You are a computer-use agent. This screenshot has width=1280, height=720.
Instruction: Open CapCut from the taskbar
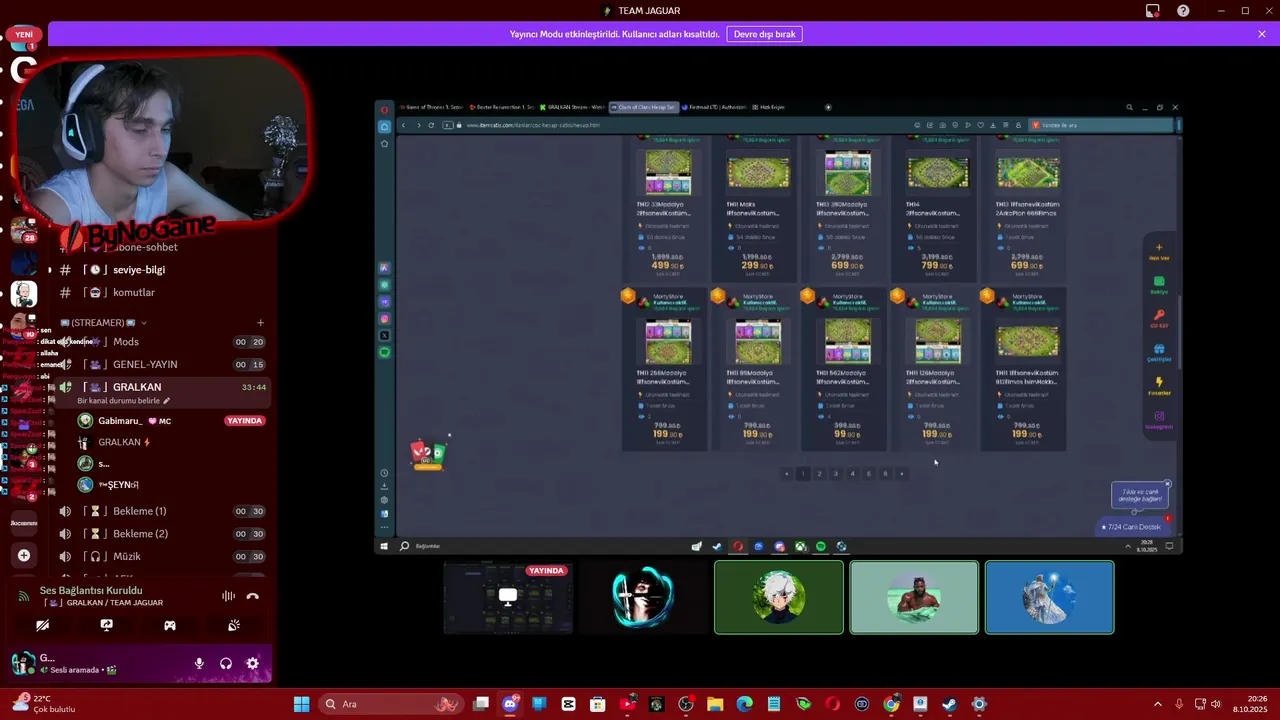coord(568,704)
